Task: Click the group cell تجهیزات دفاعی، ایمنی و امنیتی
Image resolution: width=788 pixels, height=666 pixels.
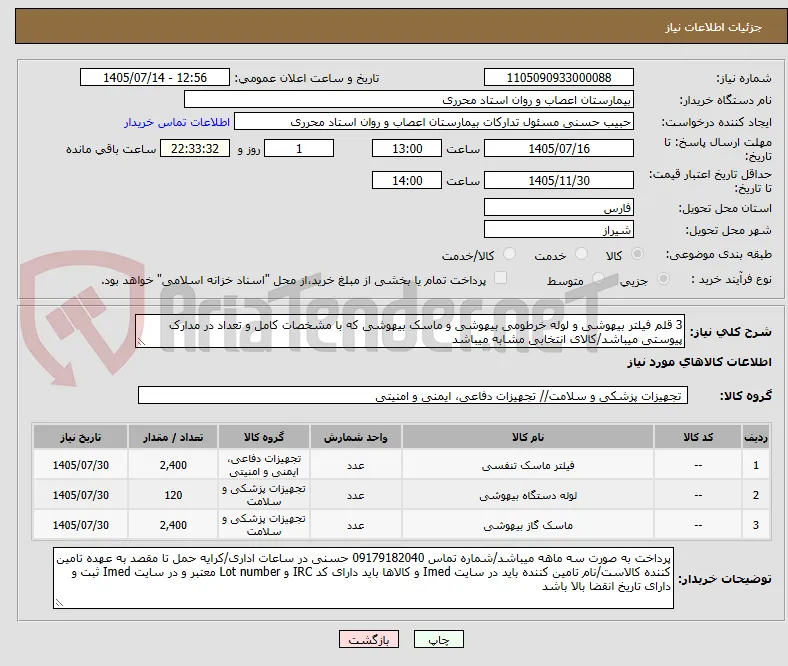Action: pos(264,465)
